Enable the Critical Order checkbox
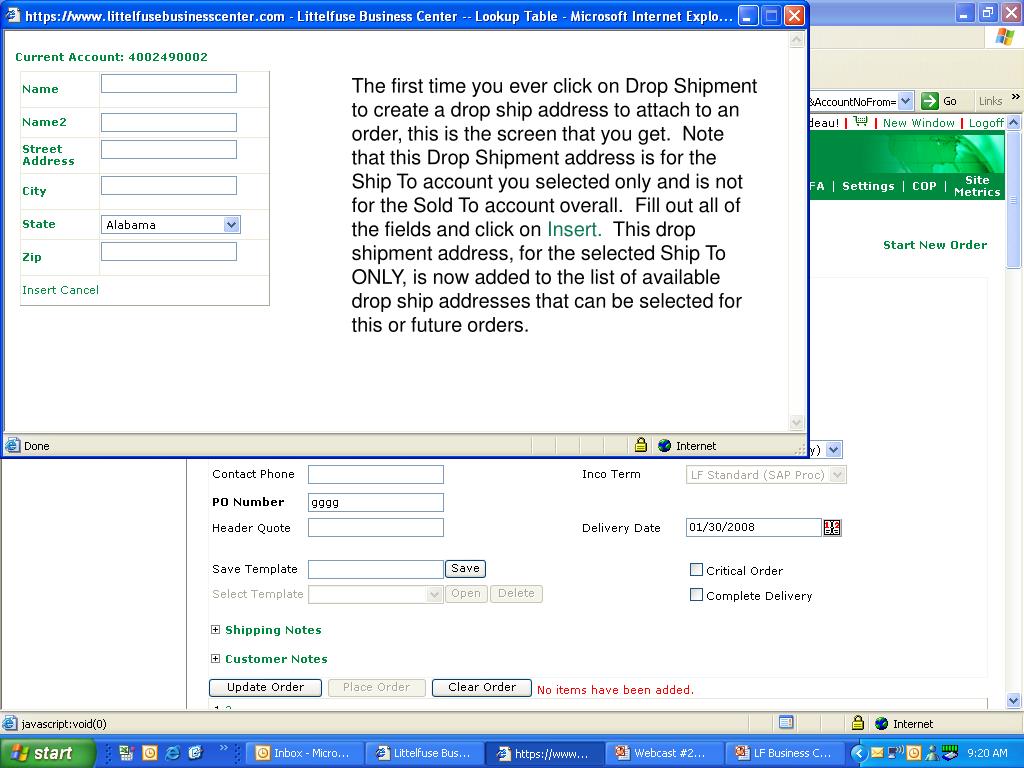 pos(696,569)
